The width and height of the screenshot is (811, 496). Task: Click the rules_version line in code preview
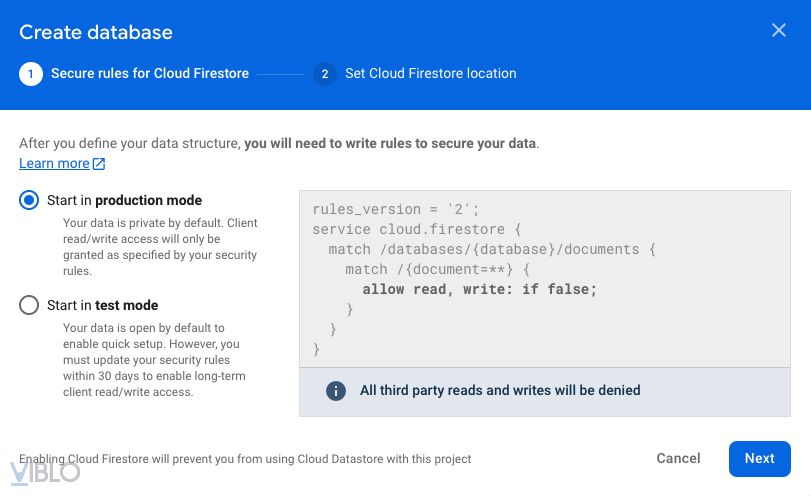[x=396, y=209]
